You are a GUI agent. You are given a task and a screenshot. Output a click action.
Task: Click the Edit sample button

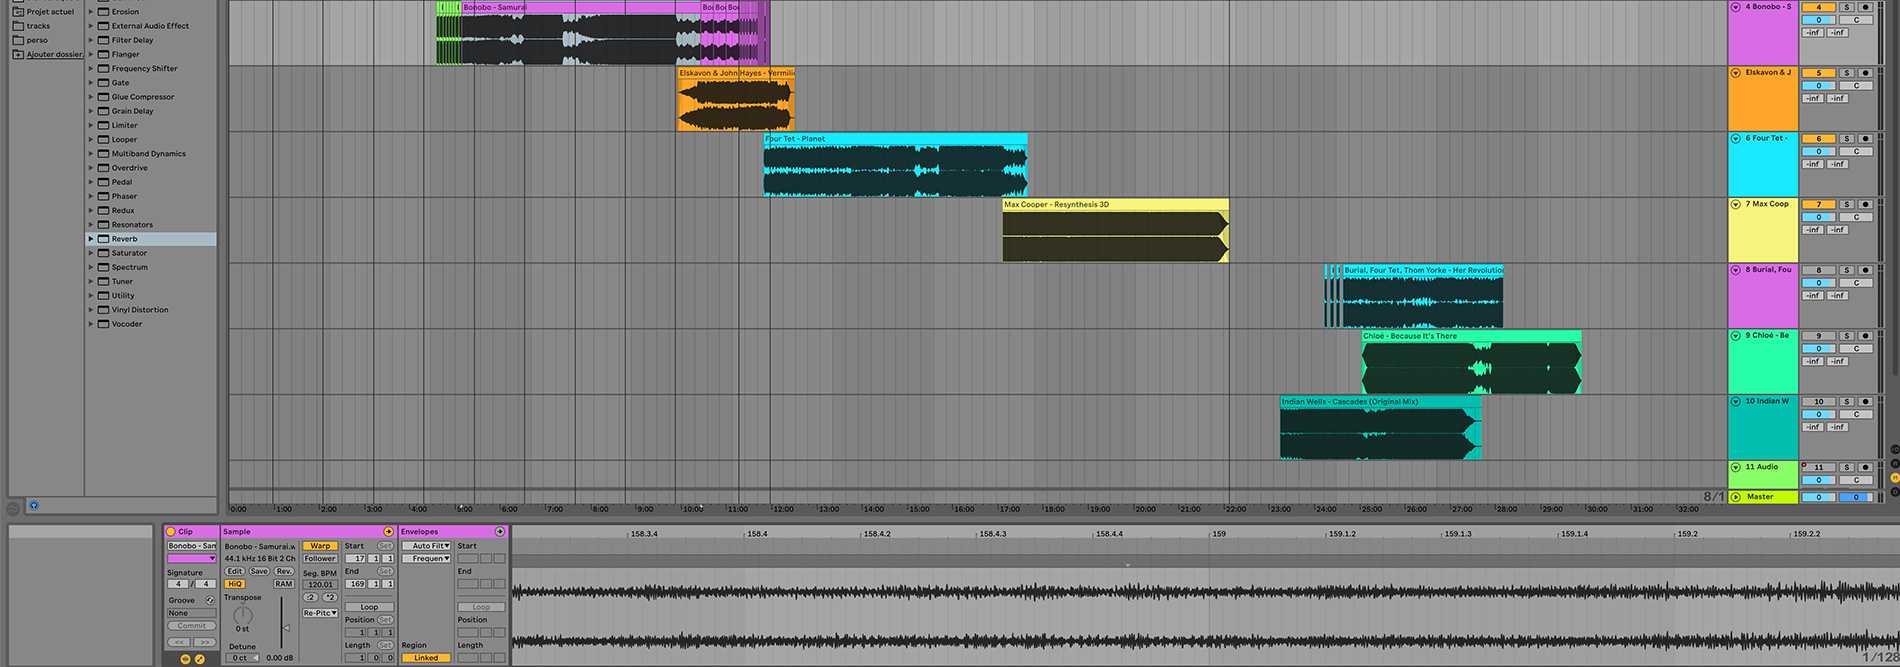[x=234, y=571]
